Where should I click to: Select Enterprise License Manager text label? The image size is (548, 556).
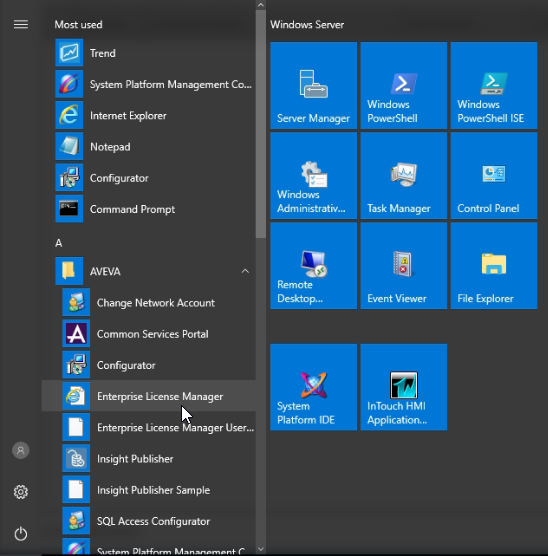click(160, 396)
